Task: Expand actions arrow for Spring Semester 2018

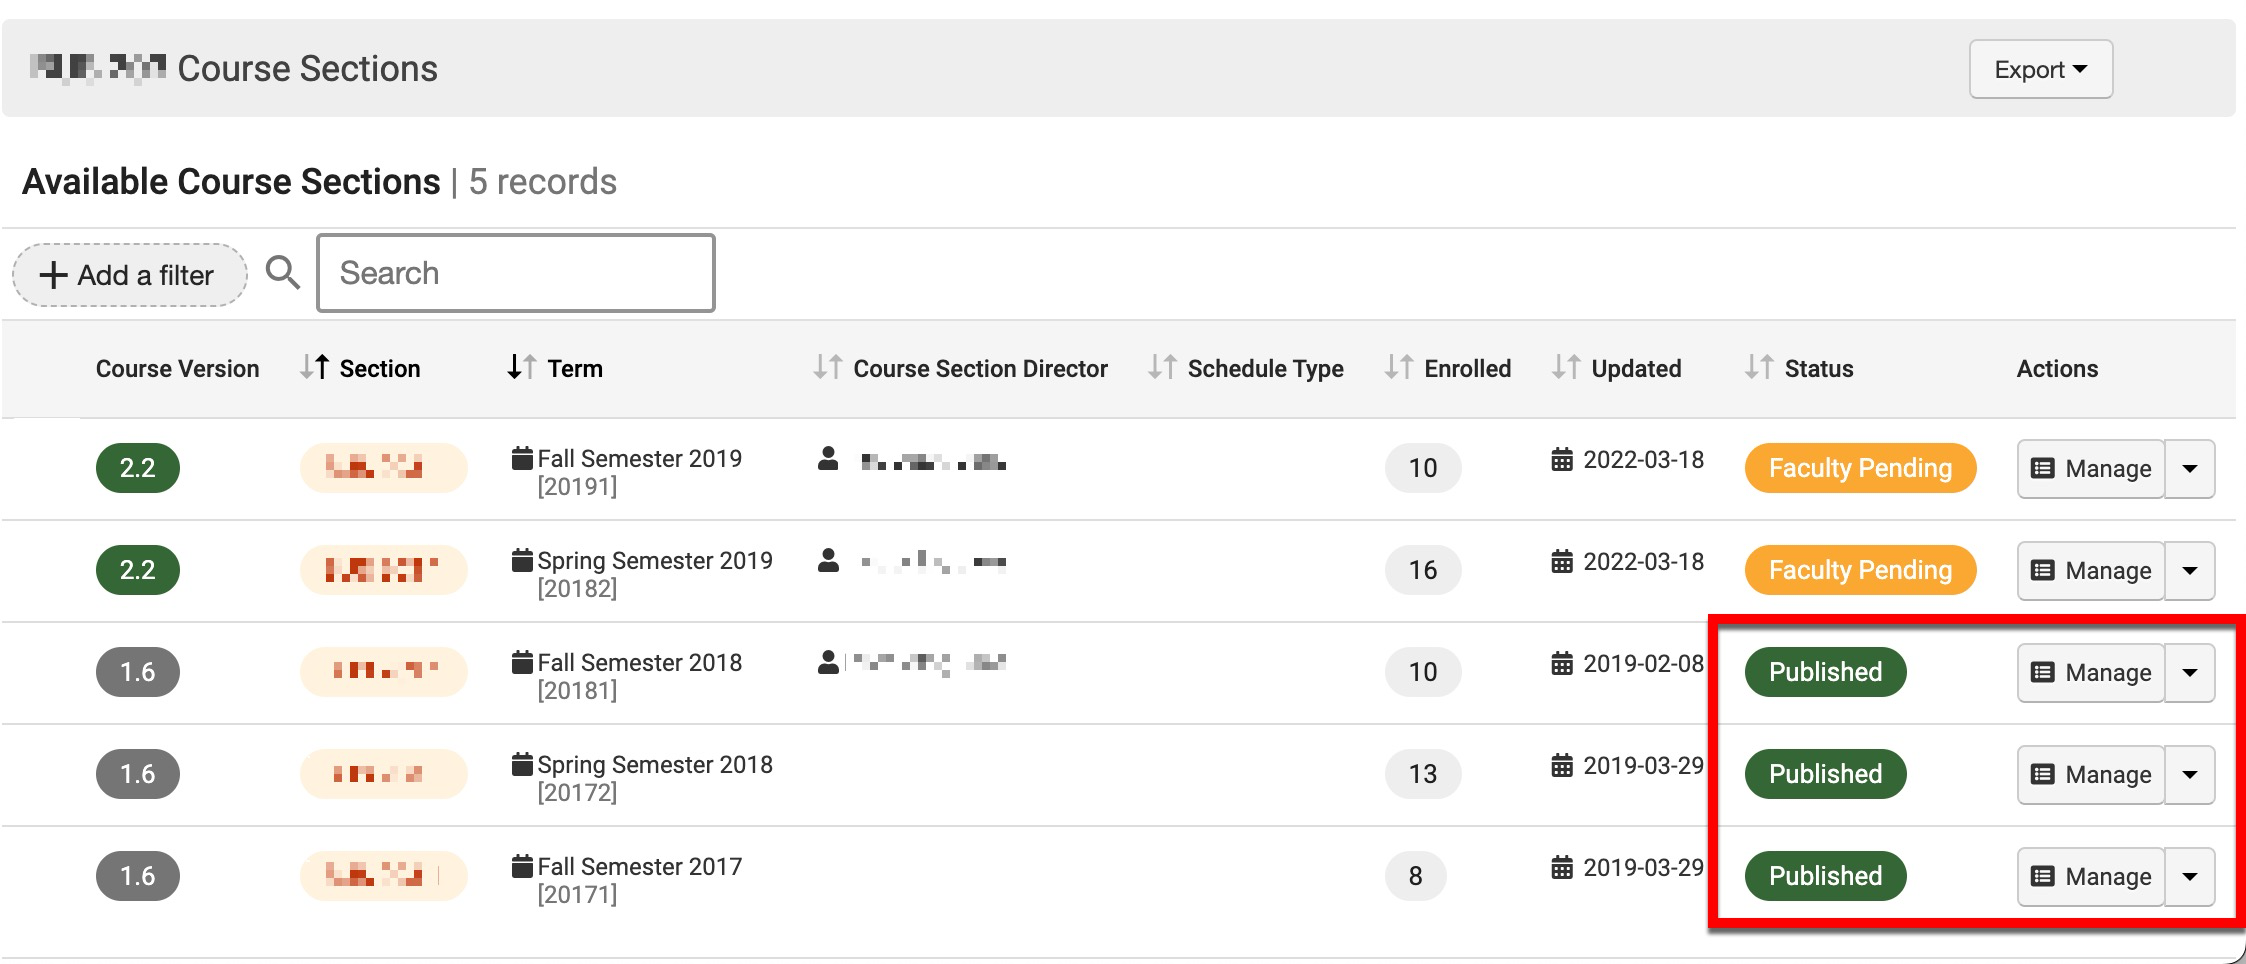Action: (2190, 775)
